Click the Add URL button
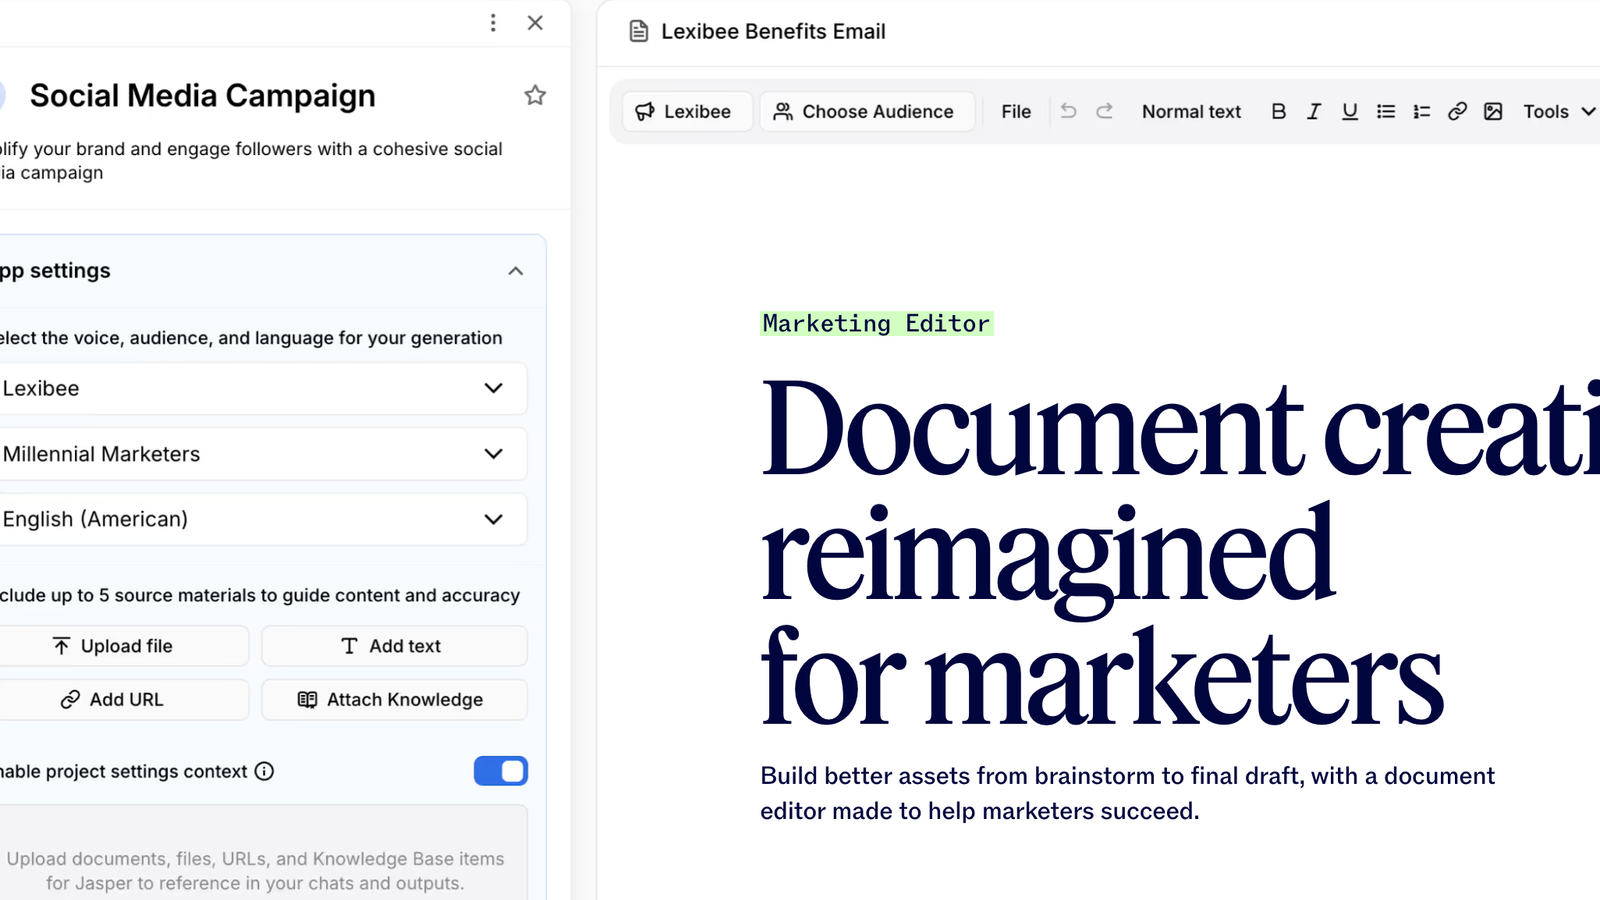This screenshot has height=900, width=1600. (122, 700)
